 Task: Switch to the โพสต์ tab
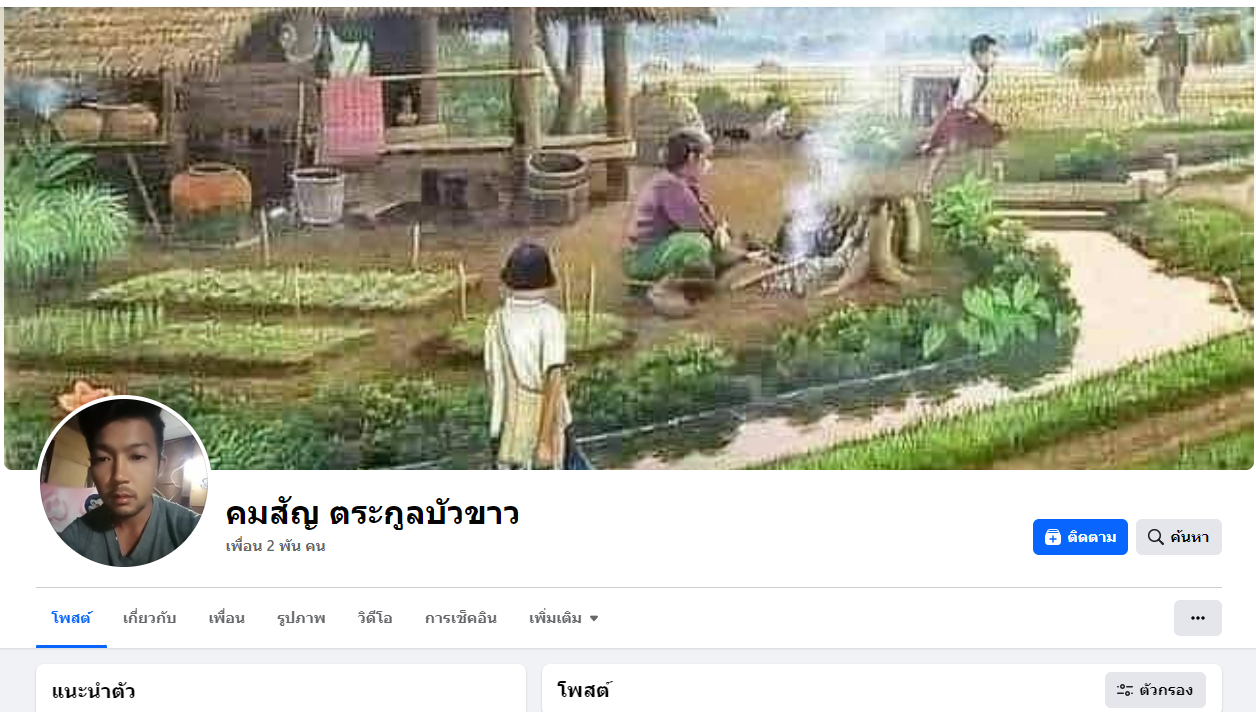71,618
